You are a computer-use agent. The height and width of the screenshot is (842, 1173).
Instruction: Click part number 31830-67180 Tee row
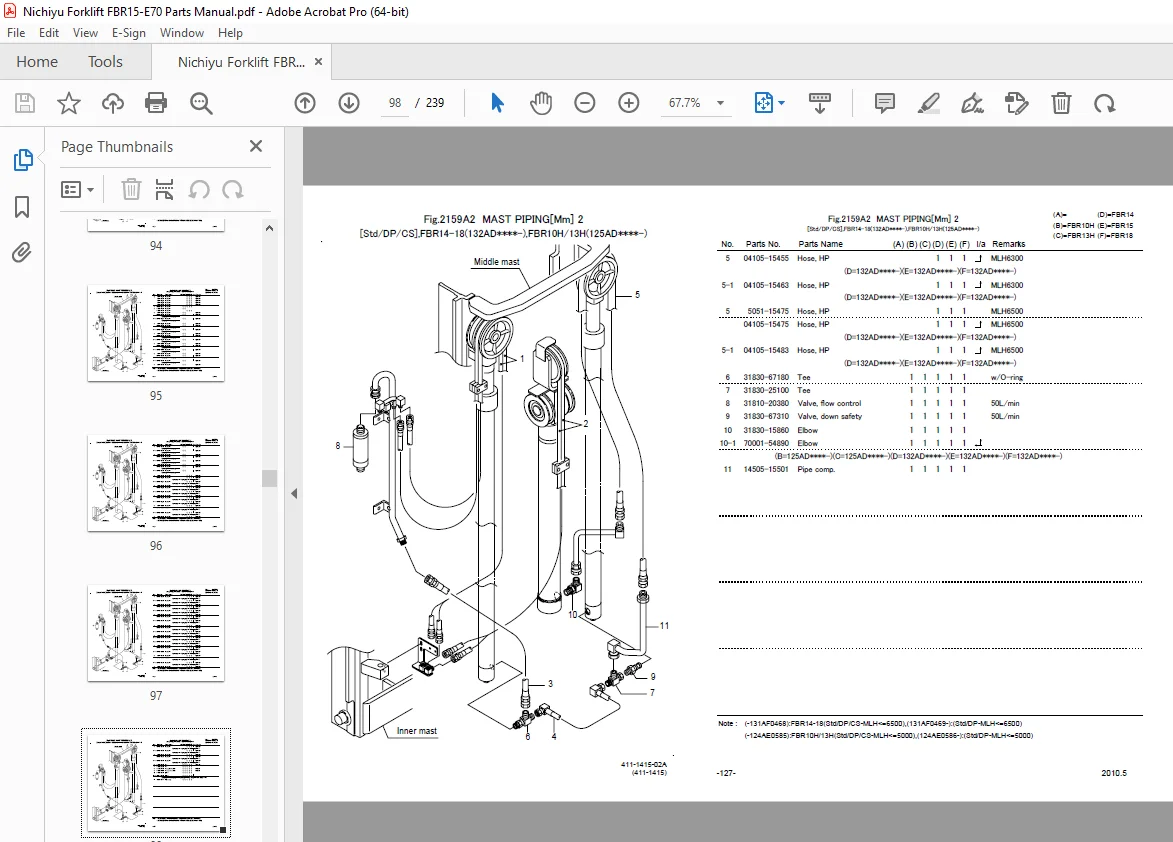click(931, 378)
